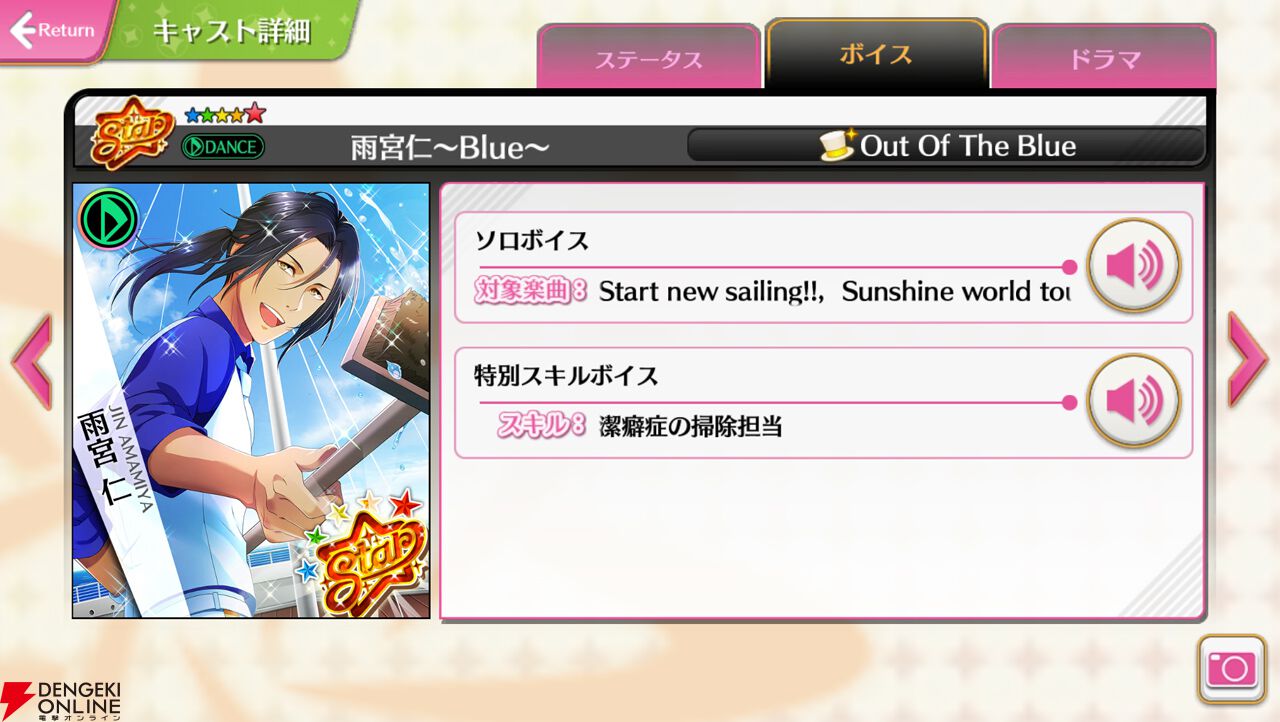Go to previous cast with left arrow
Image resolution: width=1280 pixels, height=722 pixels.
pos(31,360)
